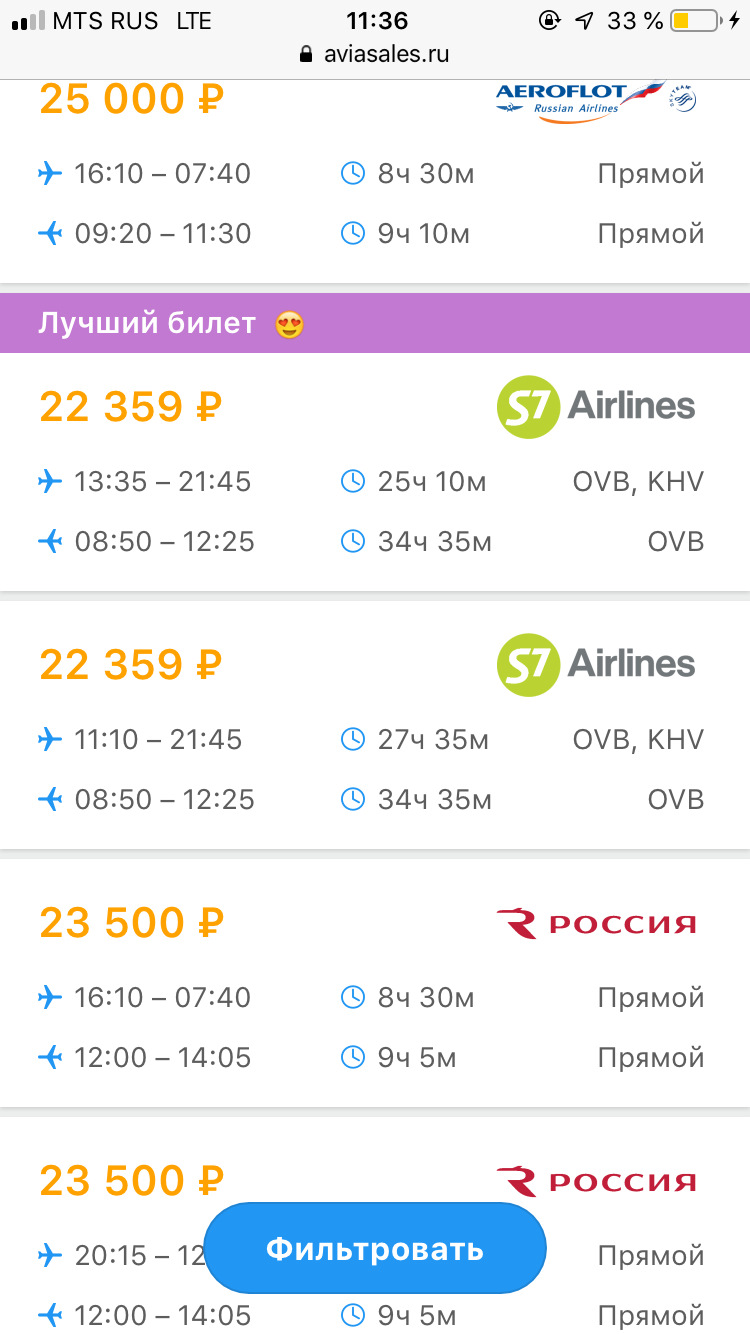Tap the Aeroflot airline logo
The width and height of the screenshot is (750, 1334).
click(x=596, y=100)
